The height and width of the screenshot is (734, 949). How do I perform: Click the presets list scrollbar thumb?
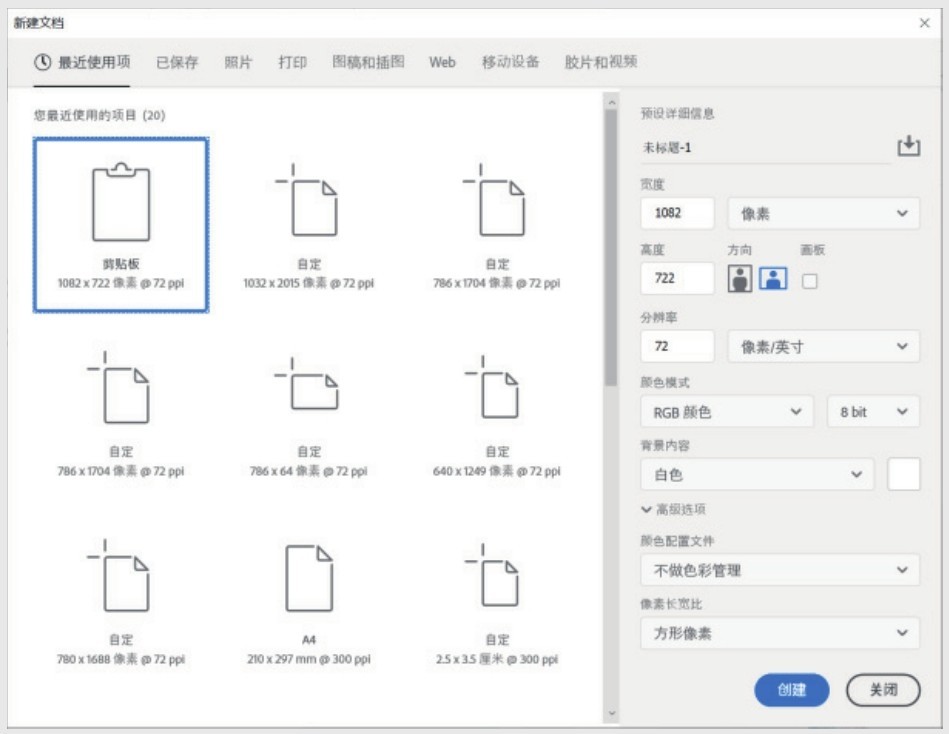[611, 248]
